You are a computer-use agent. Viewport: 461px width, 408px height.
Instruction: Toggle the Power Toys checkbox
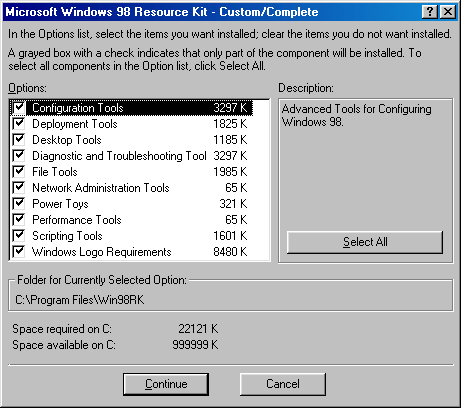click(x=19, y=204)
